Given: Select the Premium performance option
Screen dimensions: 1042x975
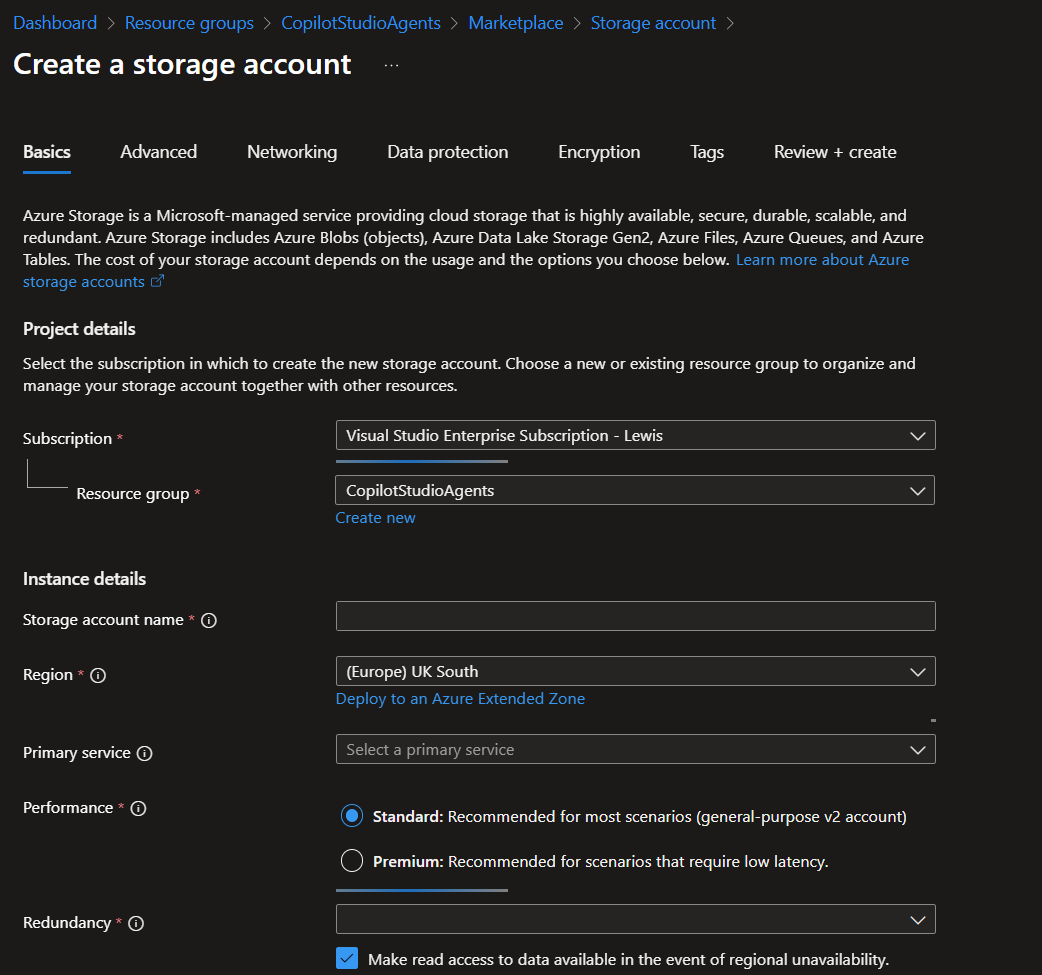Looking at the screenshot, I should pyautogui.click(x=351, y=860).
